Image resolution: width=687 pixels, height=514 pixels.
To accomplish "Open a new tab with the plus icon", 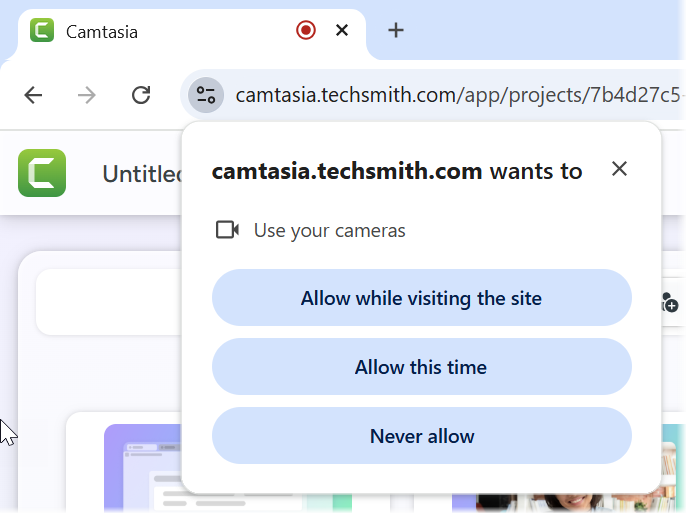I will point(396,30).
